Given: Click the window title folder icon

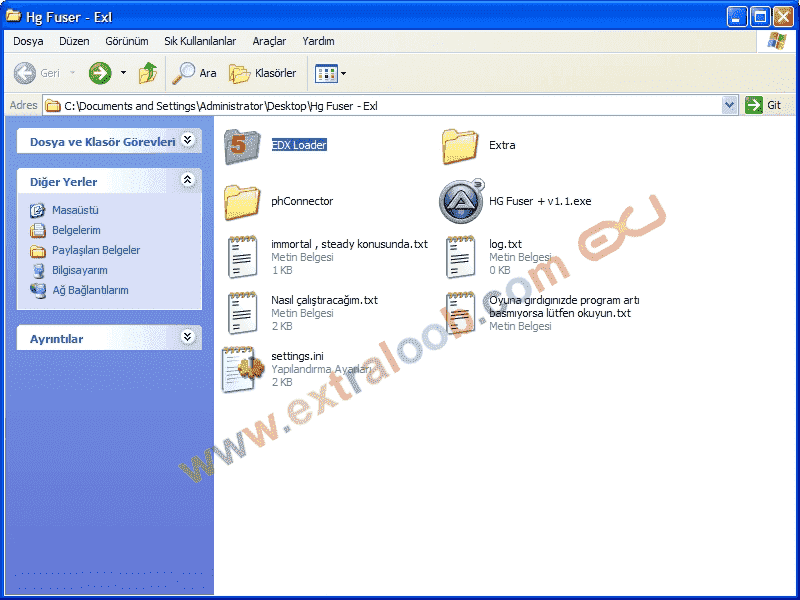Looking at the screenshot, I should (13, 16).
